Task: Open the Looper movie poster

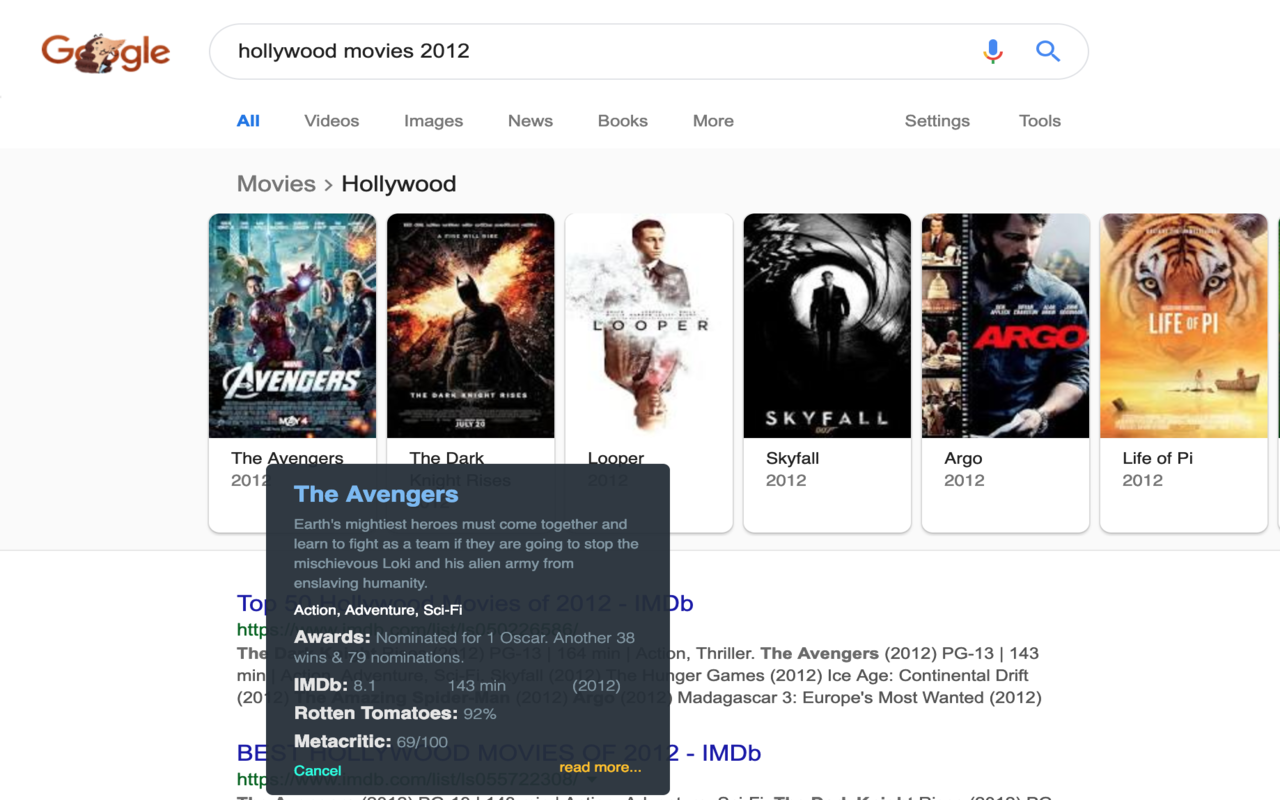Action: click(x=649, y=326)
